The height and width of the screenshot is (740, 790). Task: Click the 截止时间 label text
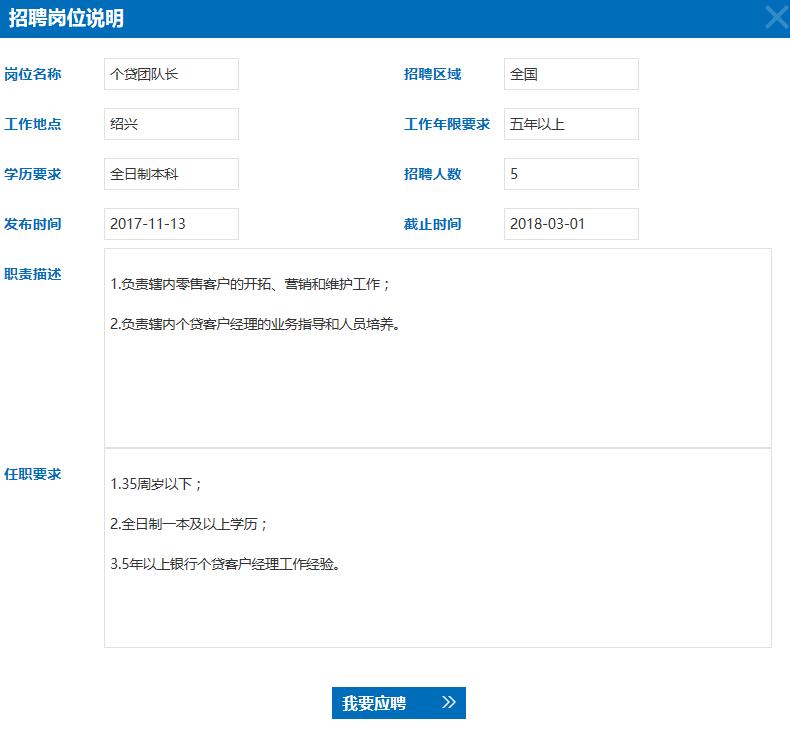[x=432, y=224]
